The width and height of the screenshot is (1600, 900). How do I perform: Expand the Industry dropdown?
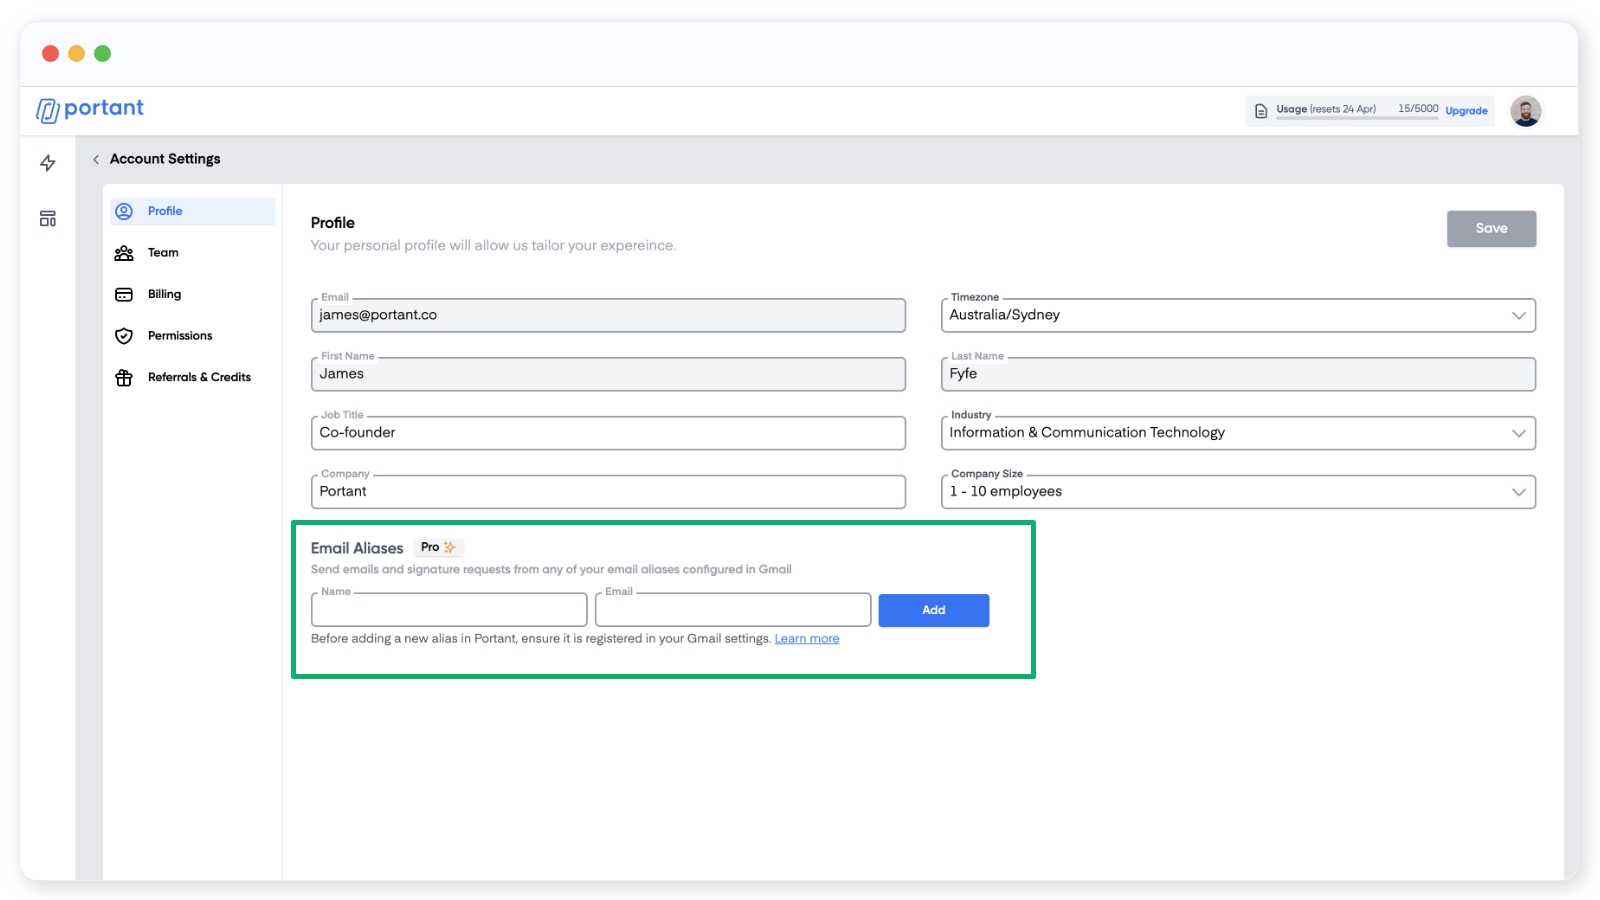click(1518, 433)
